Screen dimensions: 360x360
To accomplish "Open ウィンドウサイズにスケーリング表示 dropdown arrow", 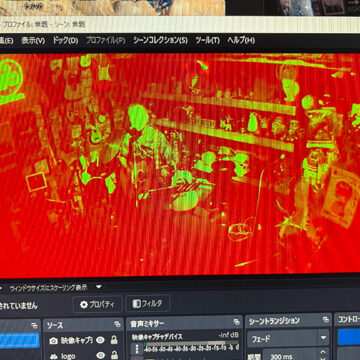I will [99, 286].
